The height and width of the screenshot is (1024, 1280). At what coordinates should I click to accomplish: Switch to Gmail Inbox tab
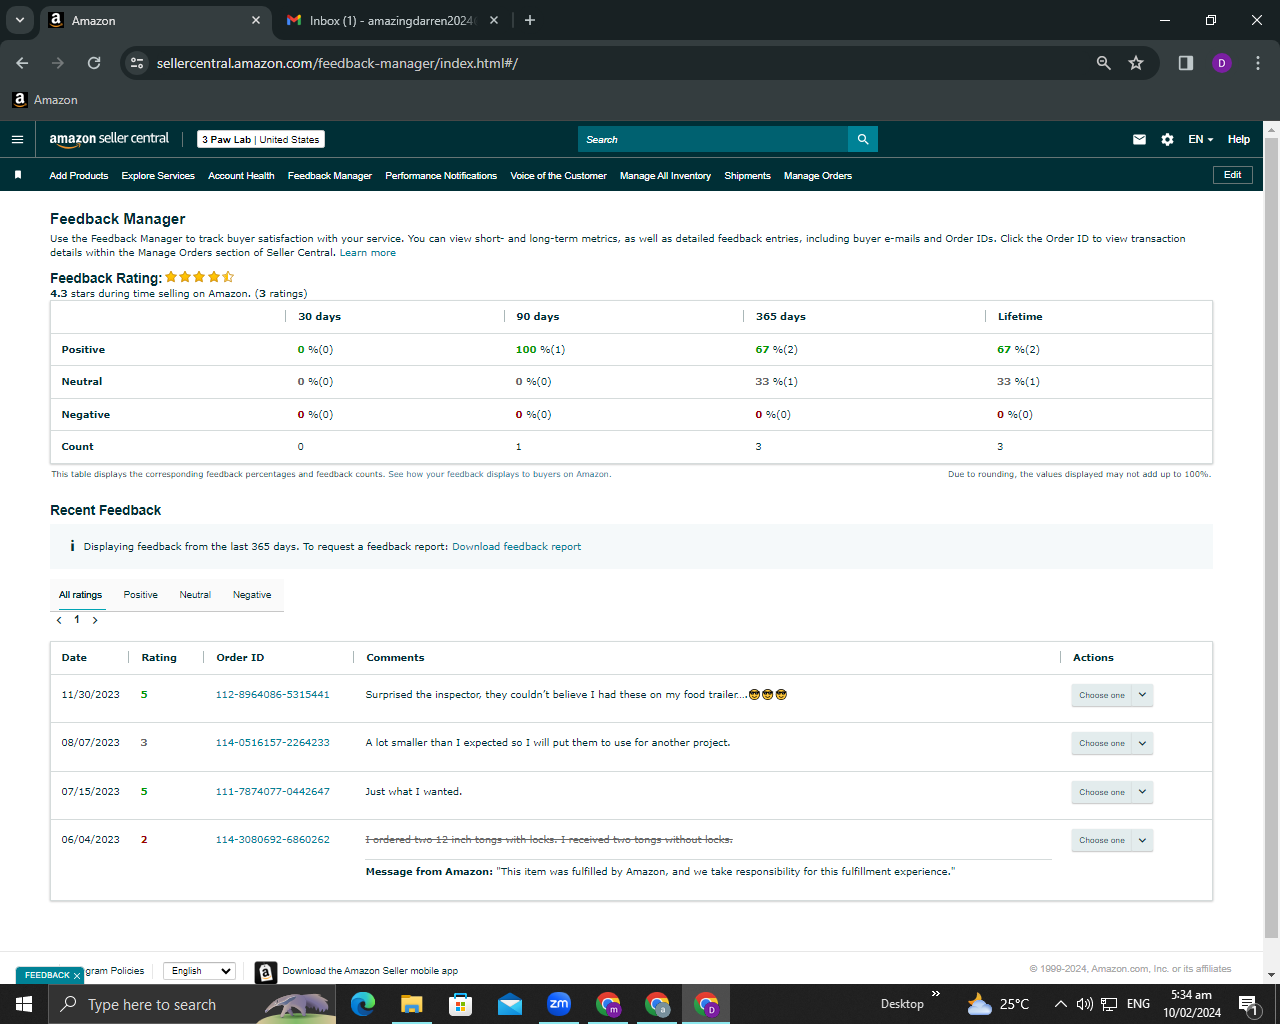pos(393,20)
